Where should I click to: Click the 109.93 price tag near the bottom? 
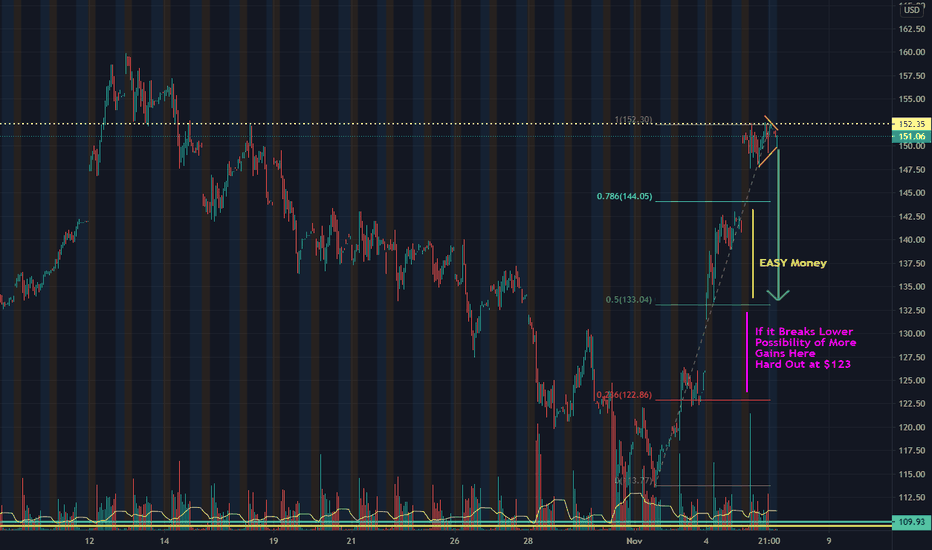tap(911, 522)
